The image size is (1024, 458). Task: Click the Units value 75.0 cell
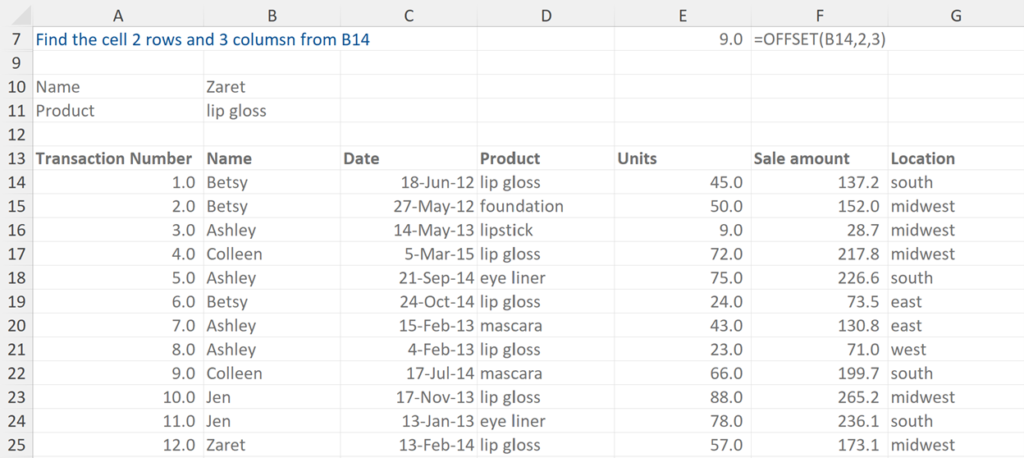pyautogui.click(x=682, y=278)
